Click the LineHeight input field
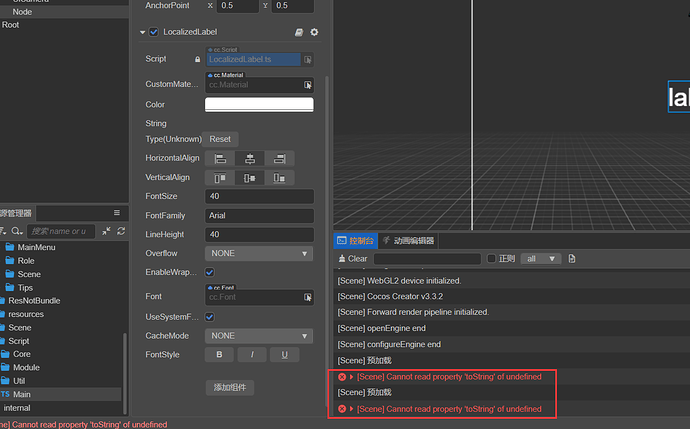The height and width of the screenshot is (429, 690). coord(259,235)
